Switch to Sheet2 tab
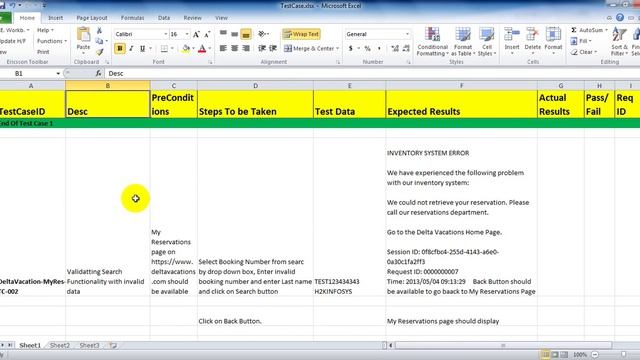This screenshot has width=640, height=360. [60, 345]
